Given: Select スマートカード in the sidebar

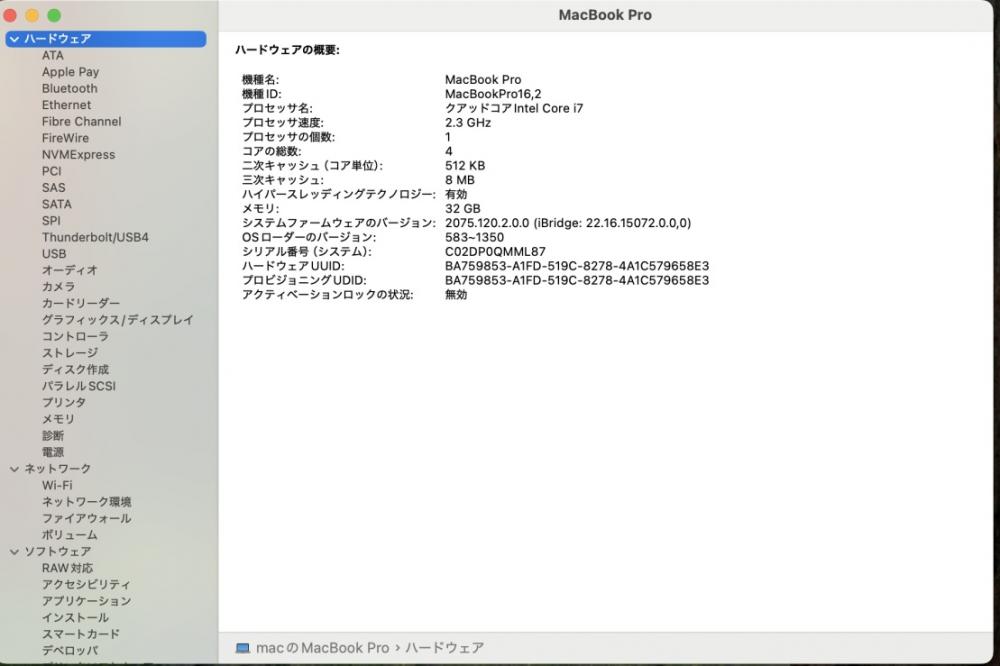Looking at the screenshot, I should [x=81, y=635].
